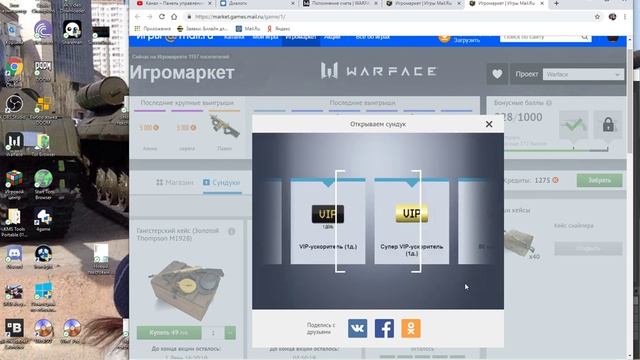Expand the 'Проект' Warface dropdown
This screenshot has width=640, height=360.
click(583, 75)
